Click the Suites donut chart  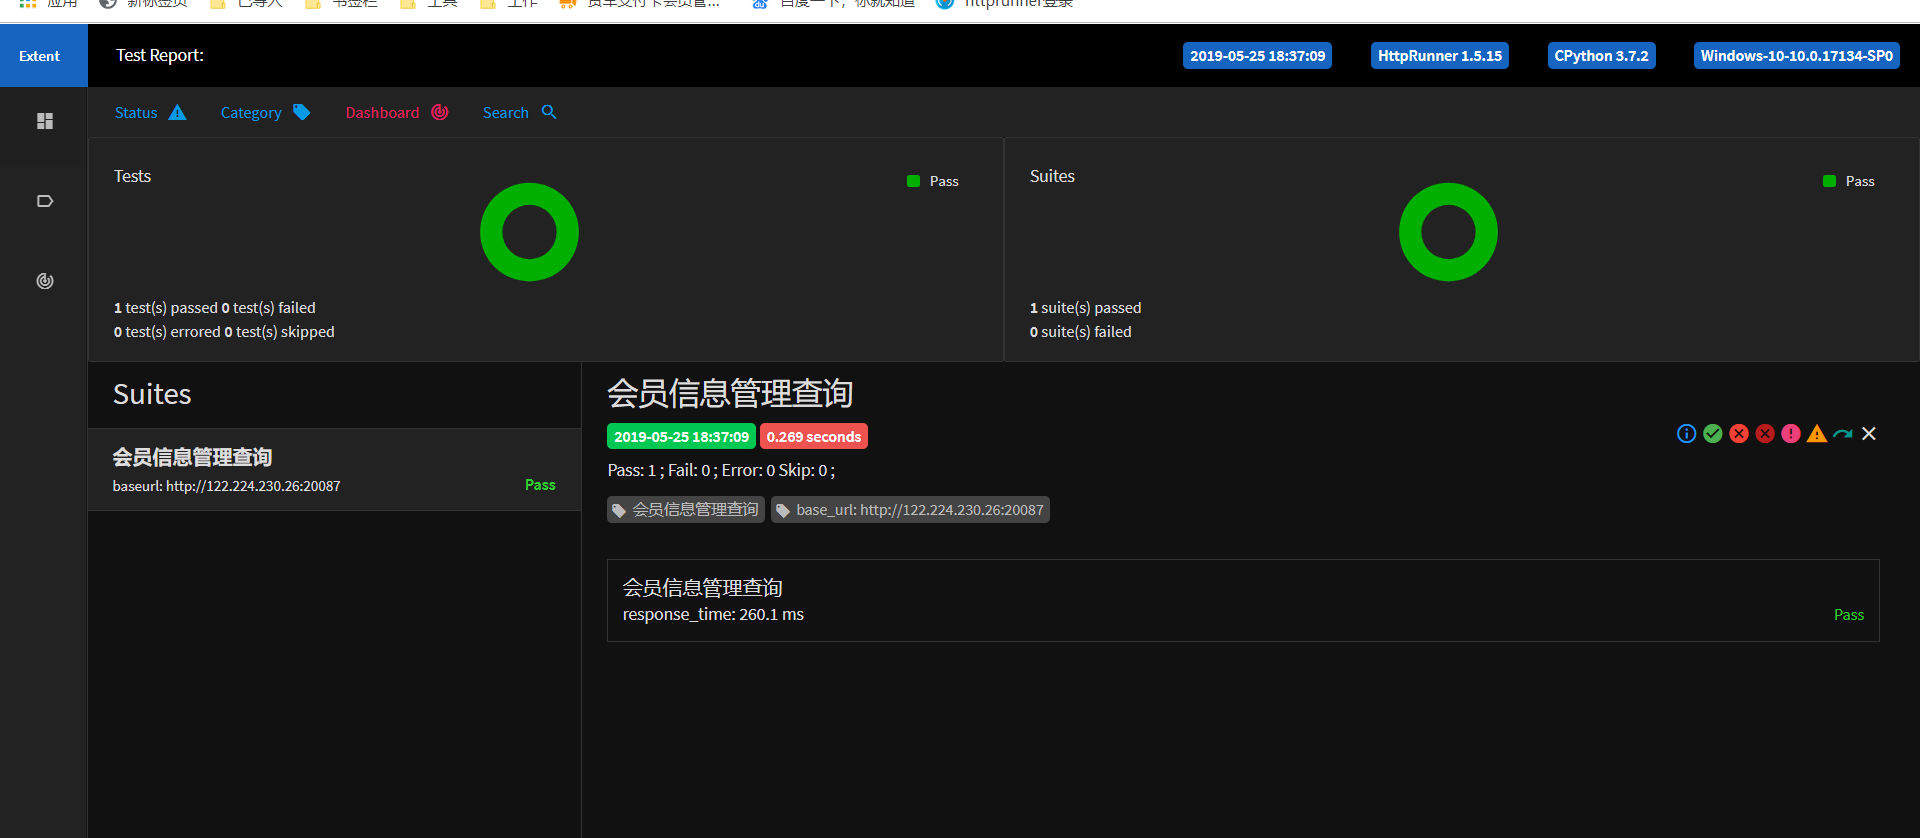pos(1448,232)
